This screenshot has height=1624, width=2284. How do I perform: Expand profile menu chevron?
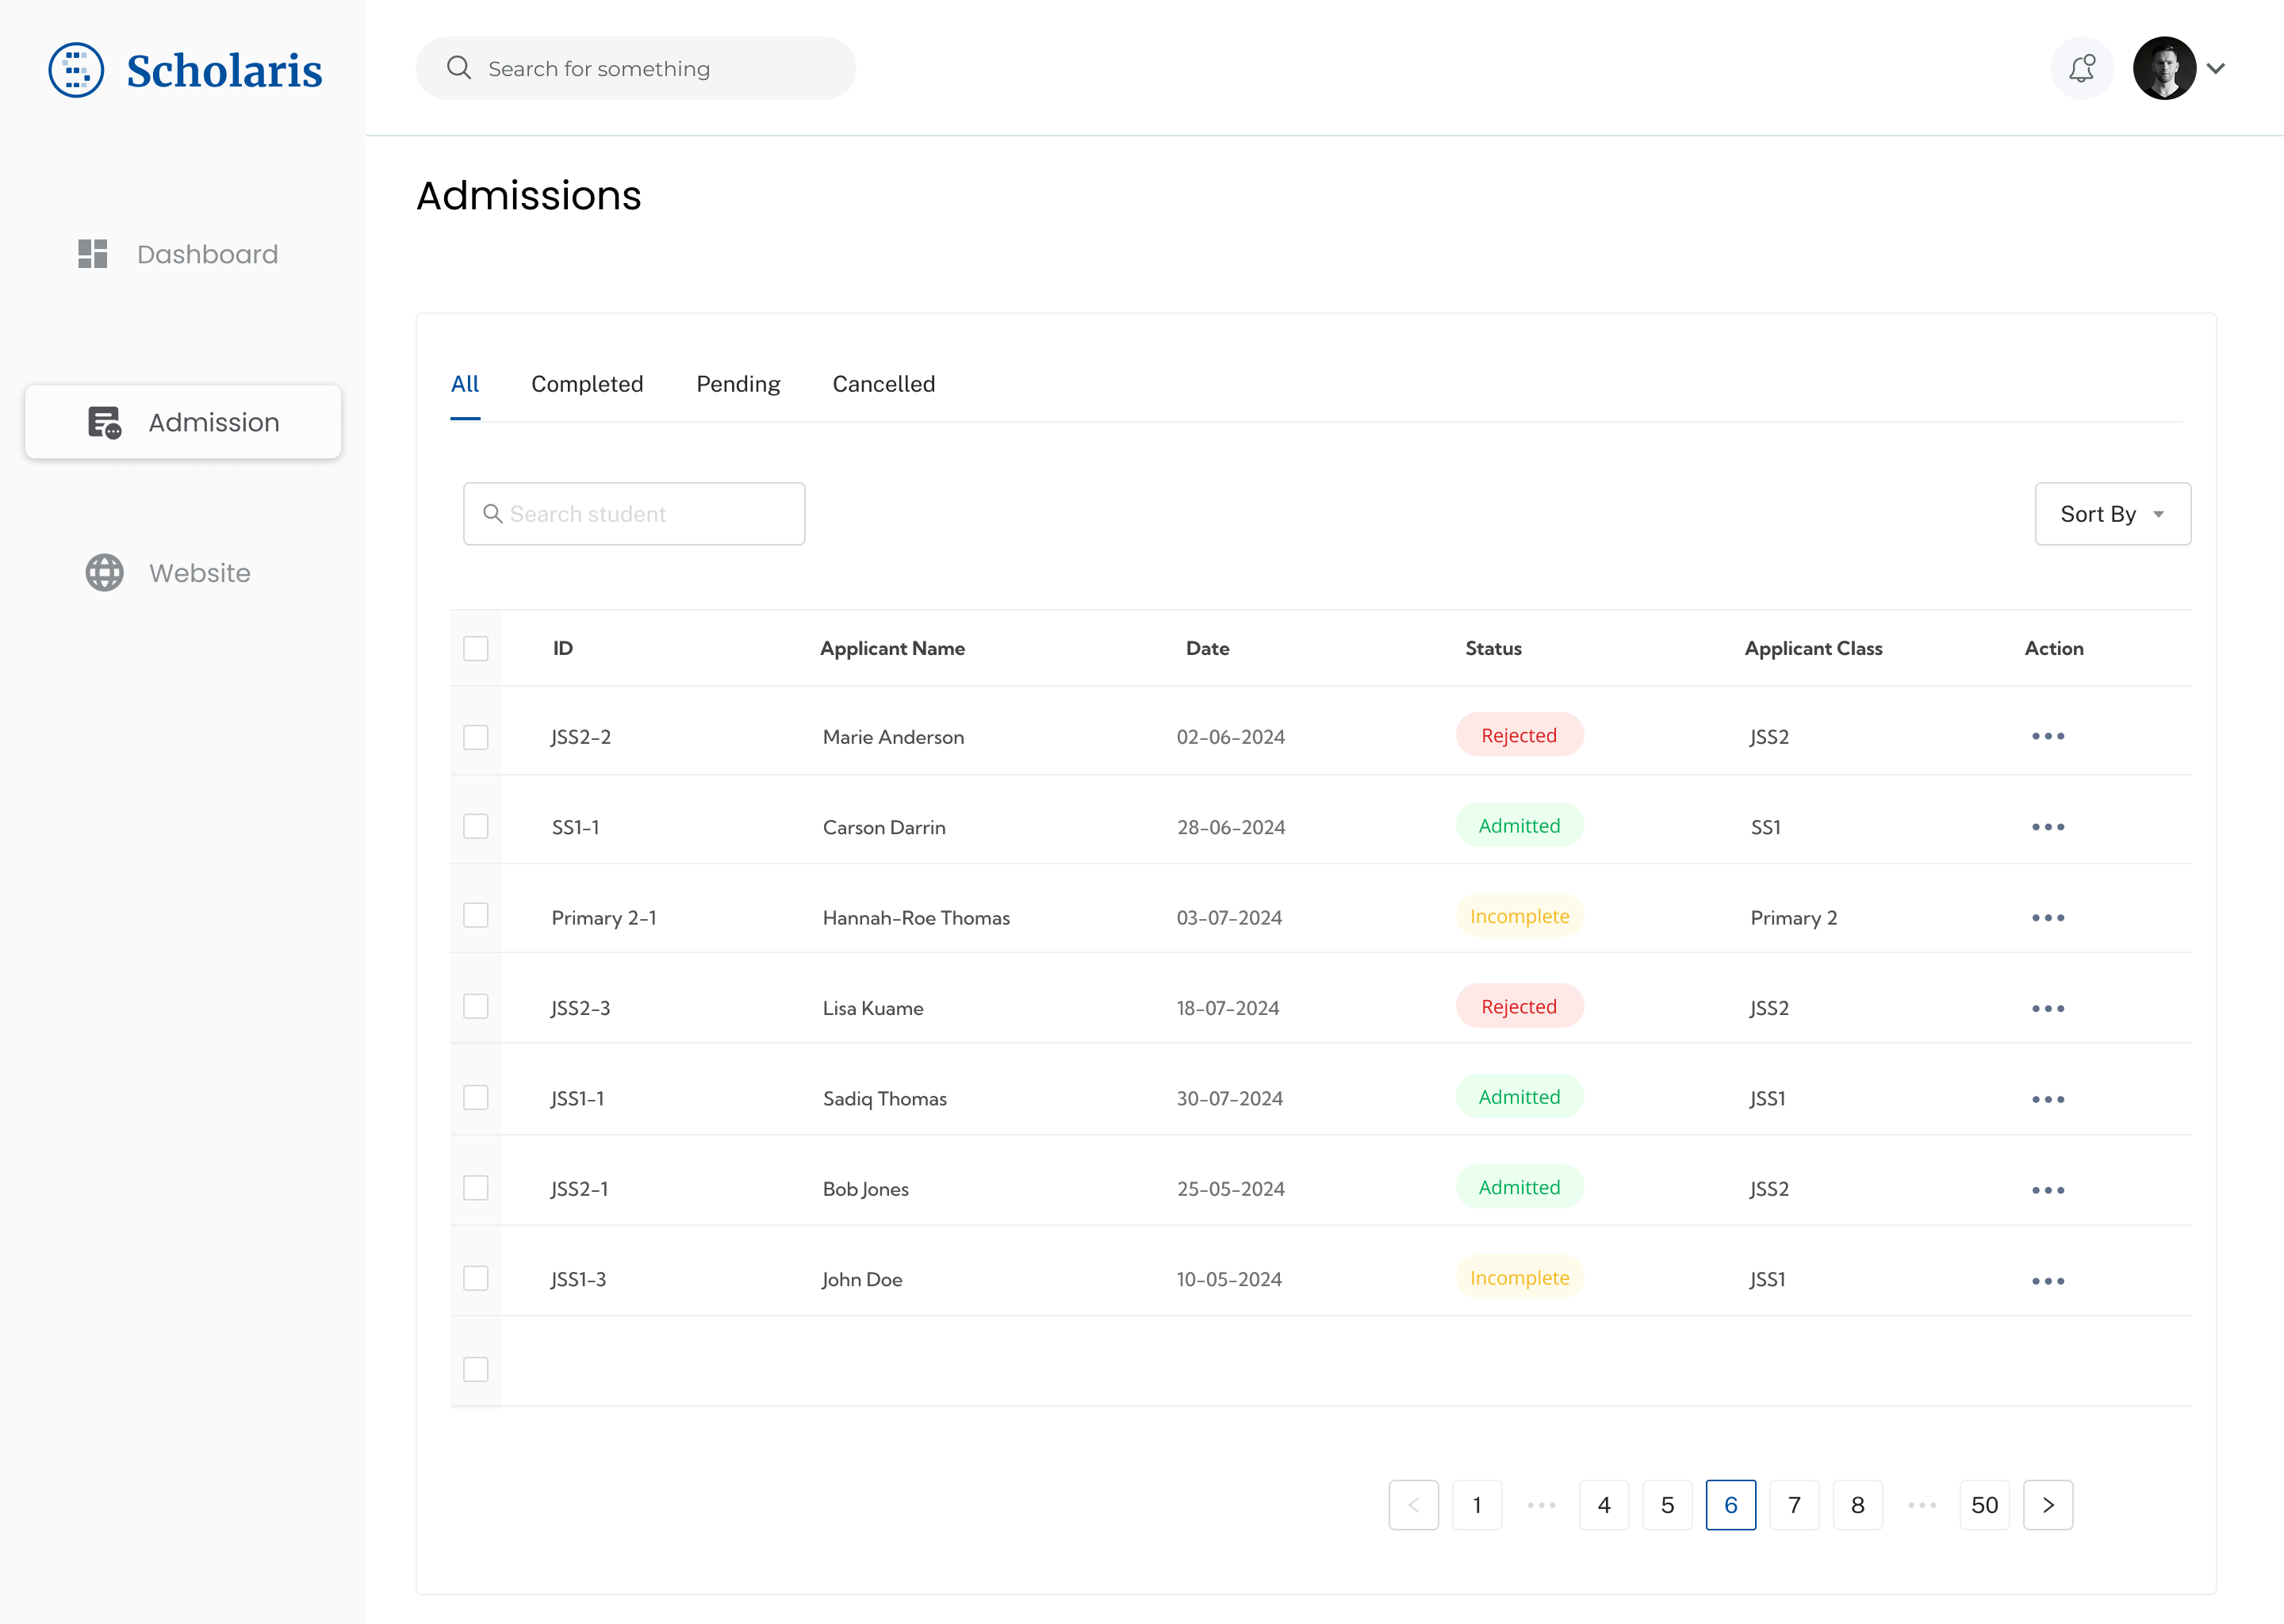pos(2216,69)
